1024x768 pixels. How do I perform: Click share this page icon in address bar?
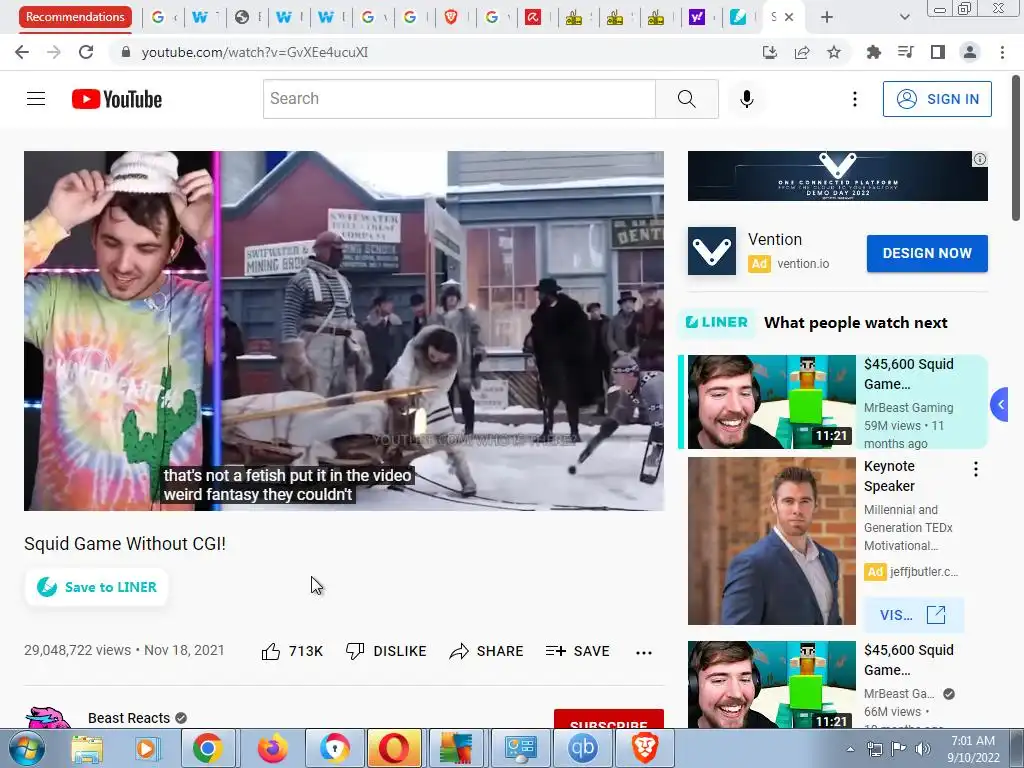point(802,52)
